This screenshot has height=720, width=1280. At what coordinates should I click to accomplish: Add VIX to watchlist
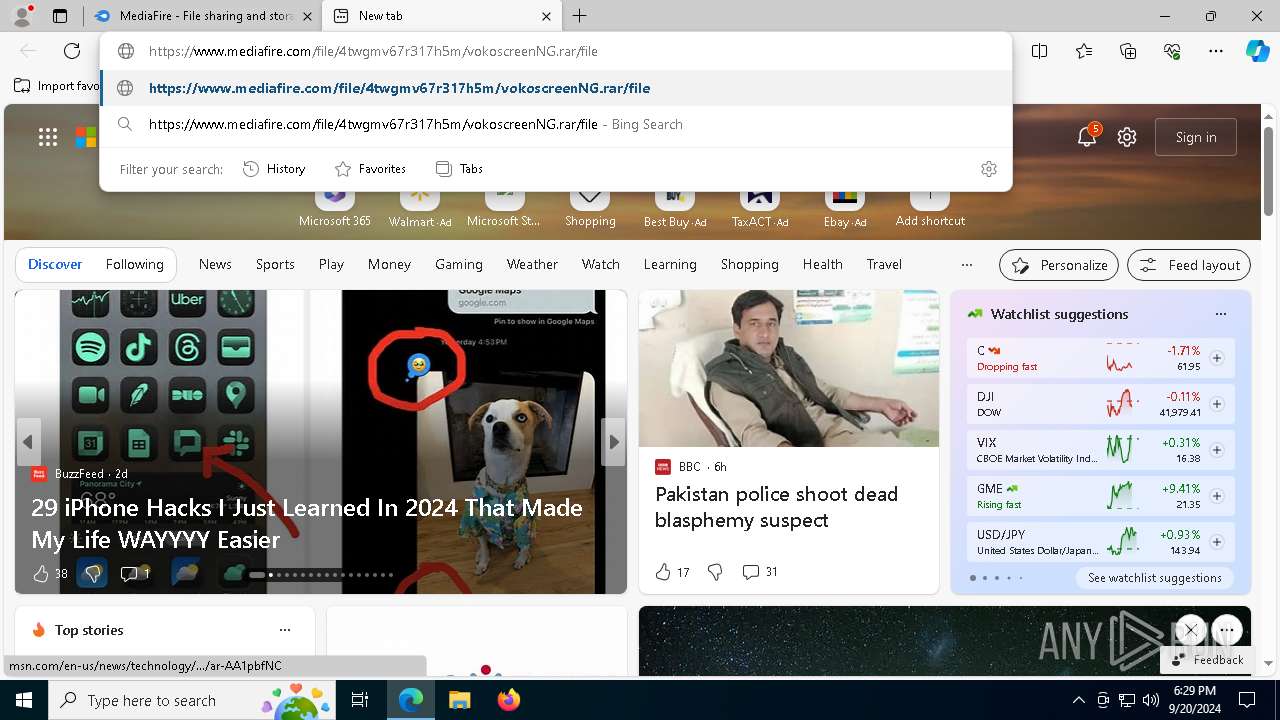pos(1217,450)
